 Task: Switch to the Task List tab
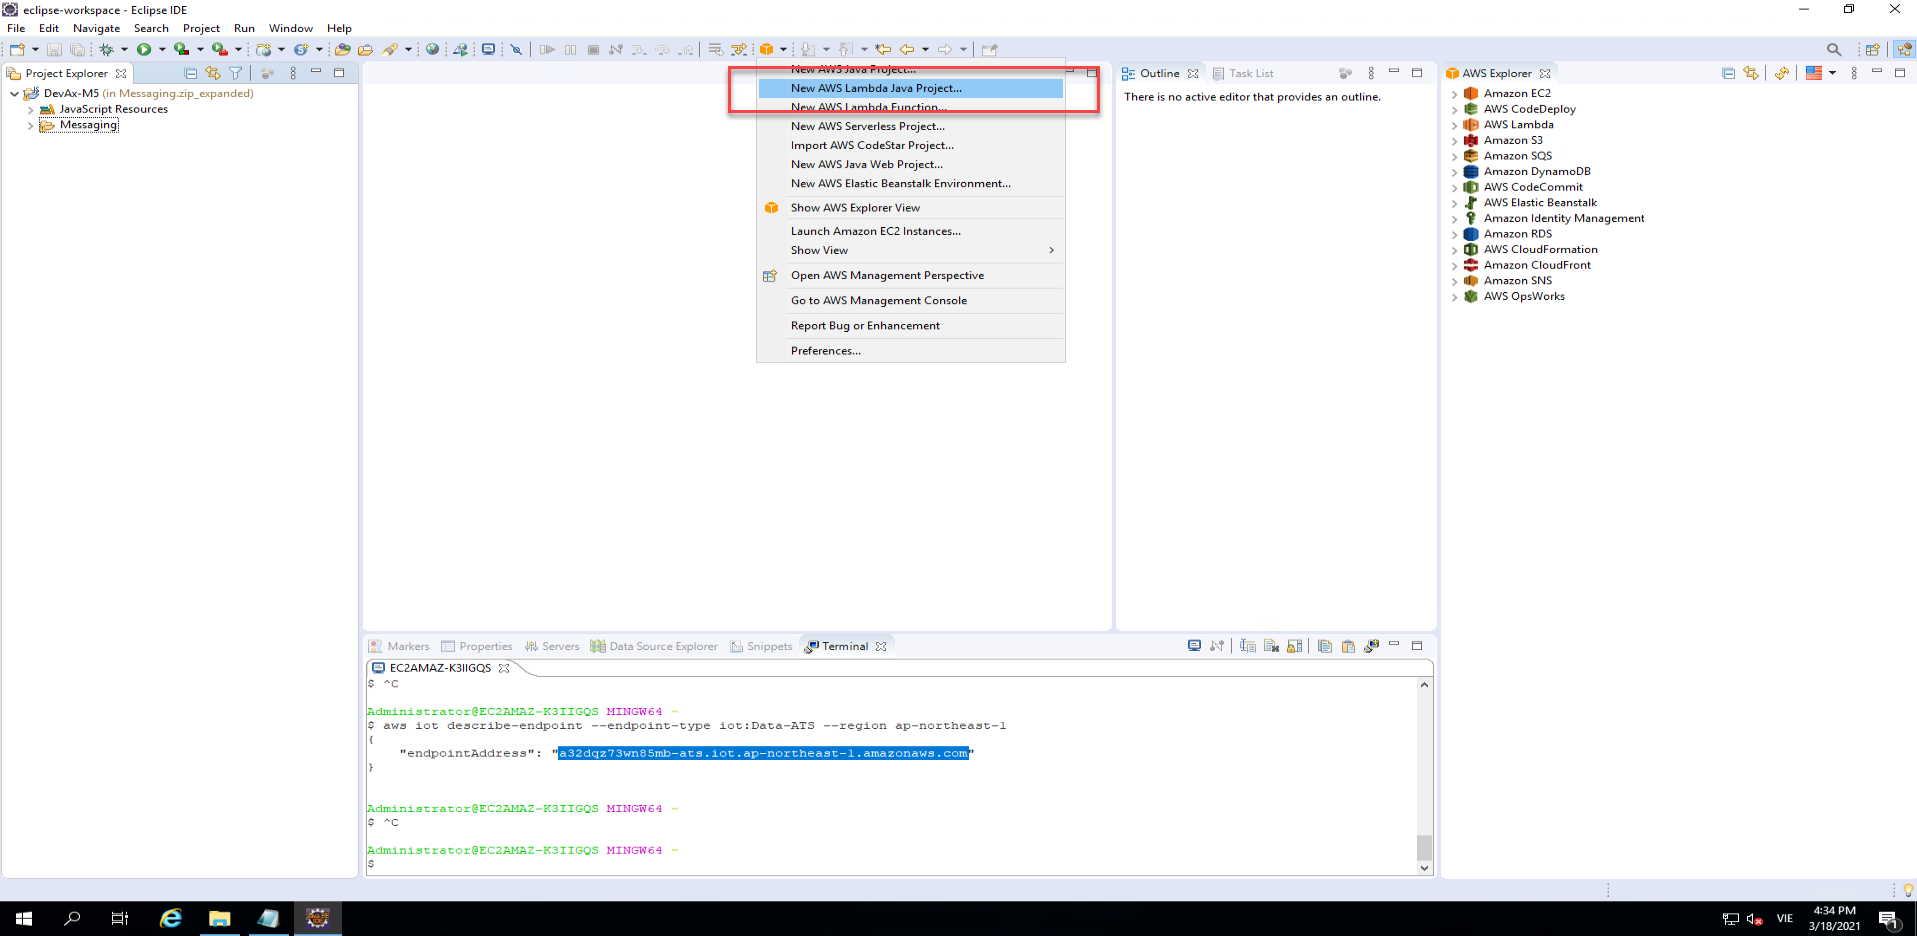(1243, 73)
